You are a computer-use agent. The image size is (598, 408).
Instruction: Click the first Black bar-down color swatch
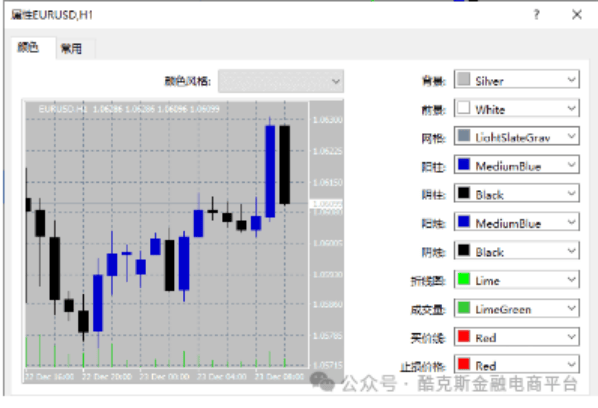[x=464, y=193]
